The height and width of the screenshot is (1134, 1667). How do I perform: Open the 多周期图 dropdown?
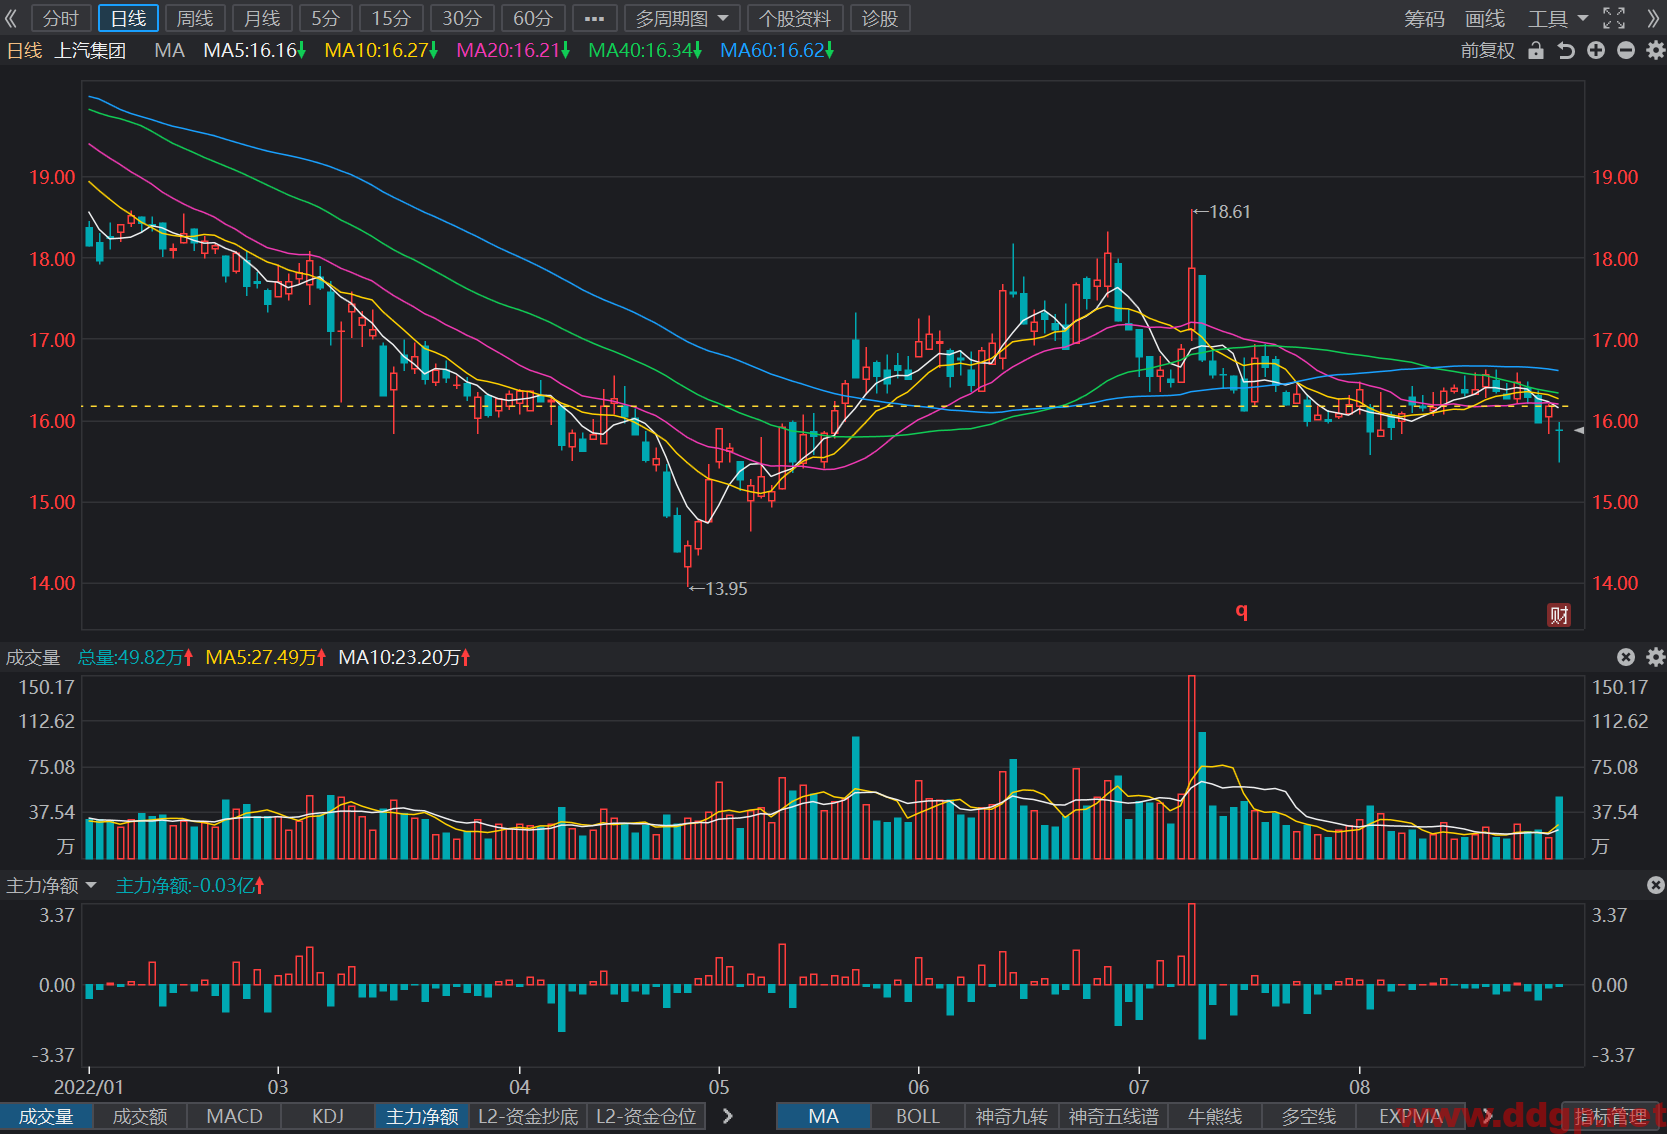pyautogui.click(x=682, y=18)
